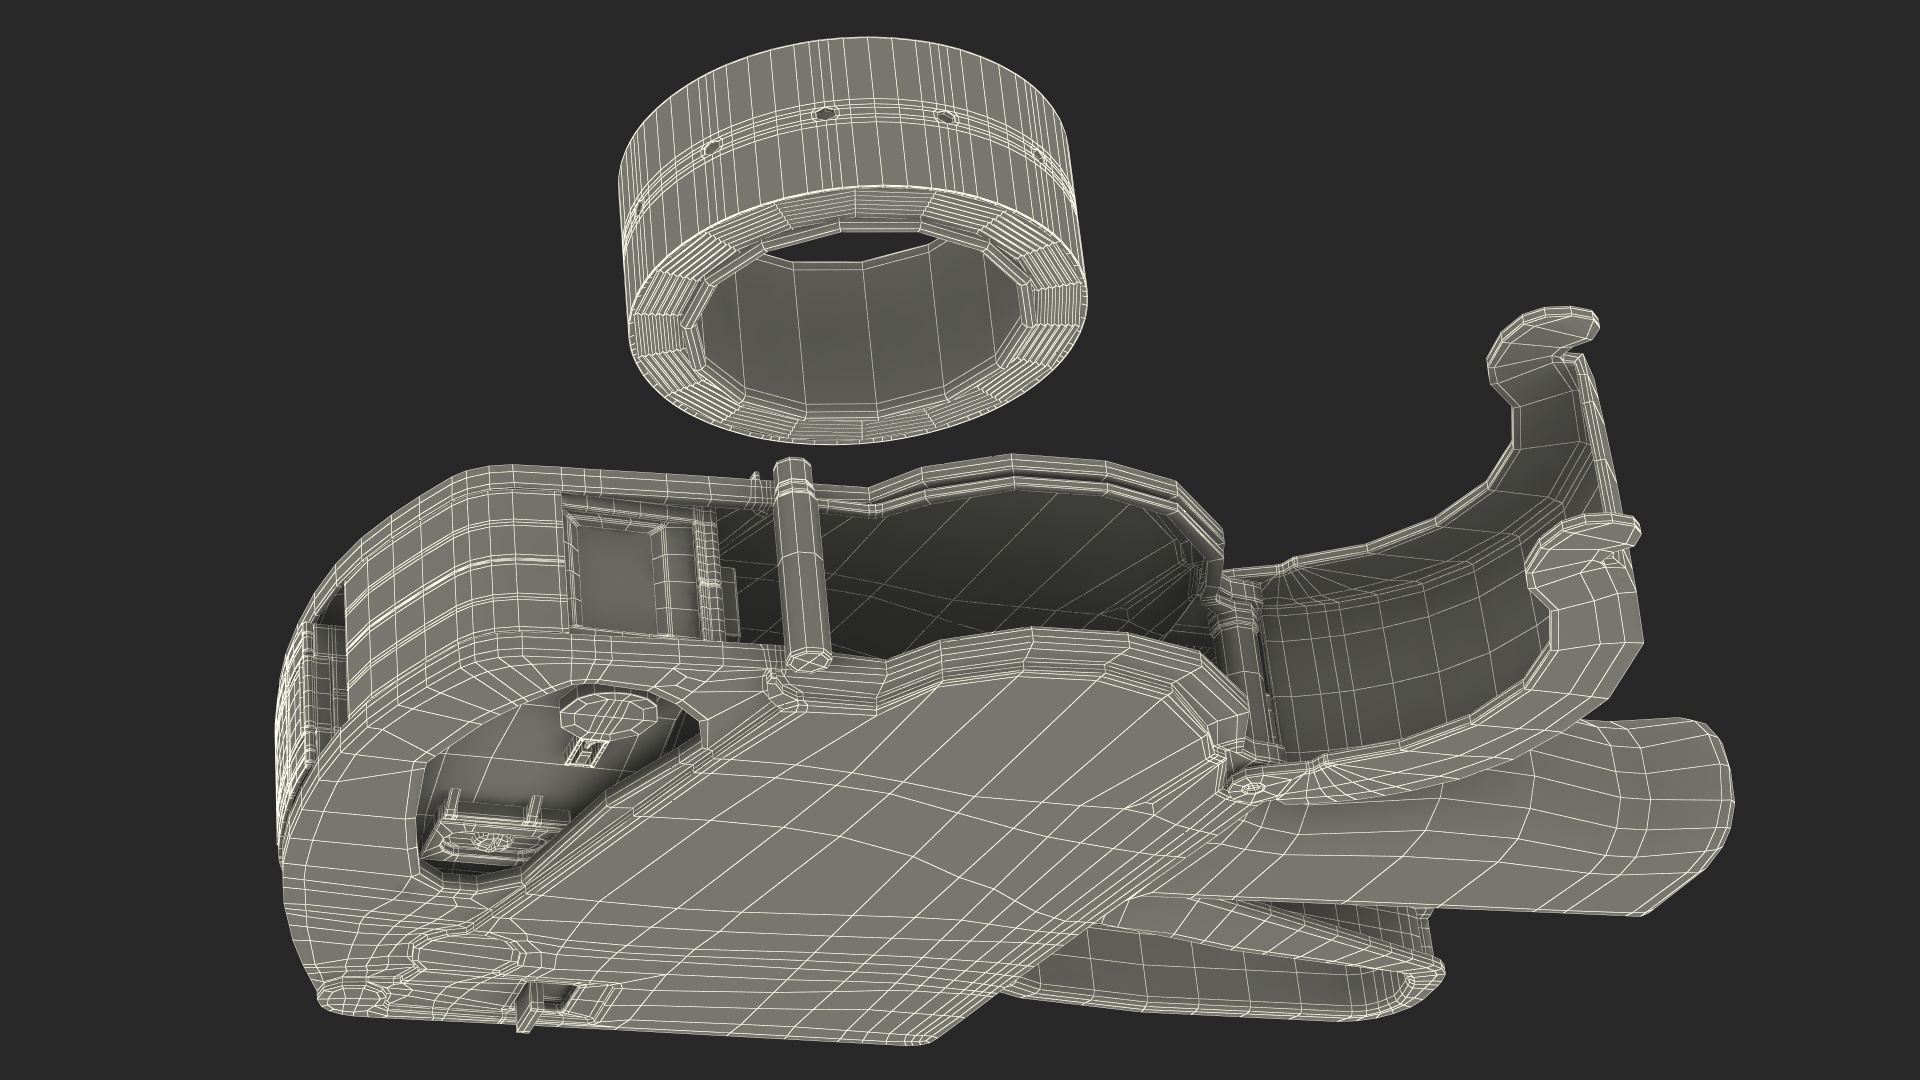Select the small circular hinge screw hole
This screenshot has height=1080, width=1920.
(1251, 790)
